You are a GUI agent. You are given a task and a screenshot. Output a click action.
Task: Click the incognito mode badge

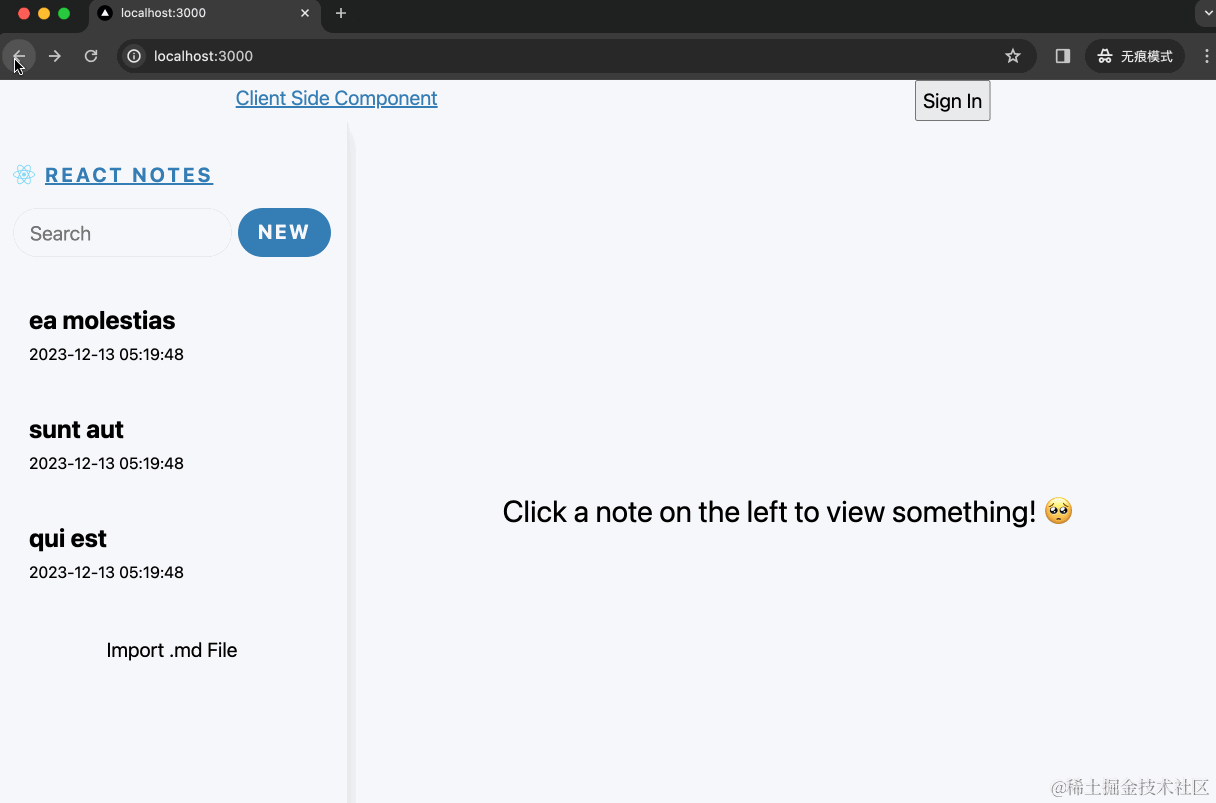(1135, 56)
